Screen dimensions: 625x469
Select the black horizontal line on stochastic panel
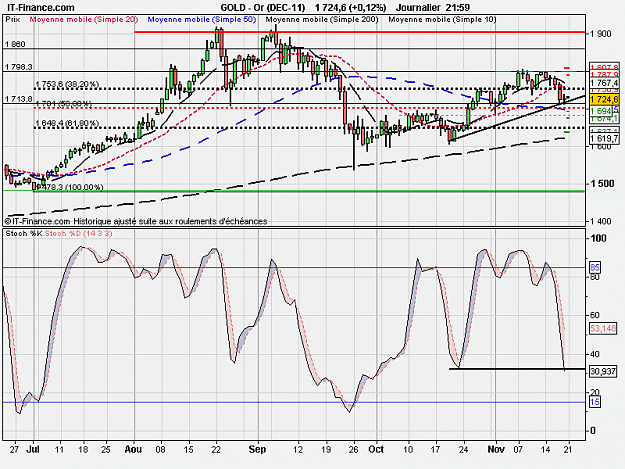(517, 369)
